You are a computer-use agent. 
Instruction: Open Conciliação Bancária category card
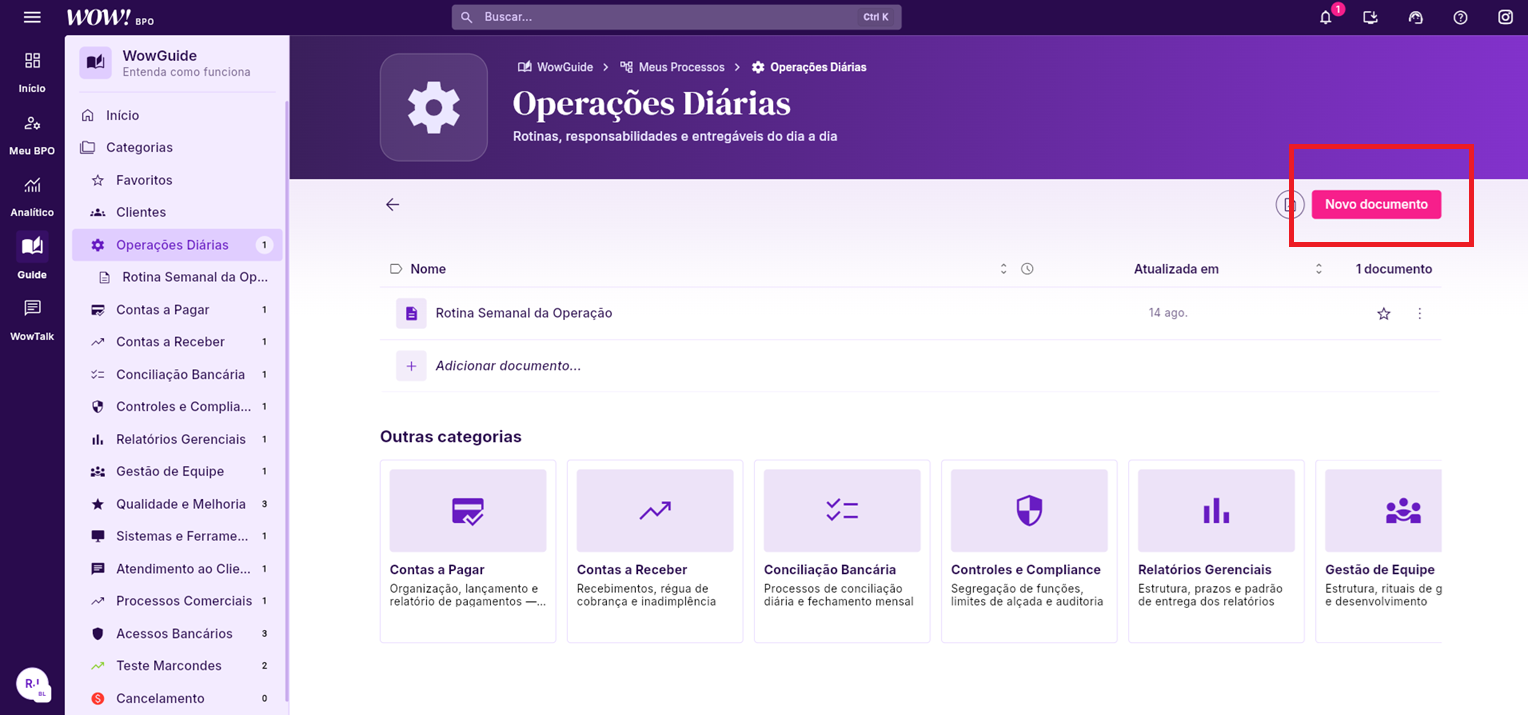click(842, 551)
